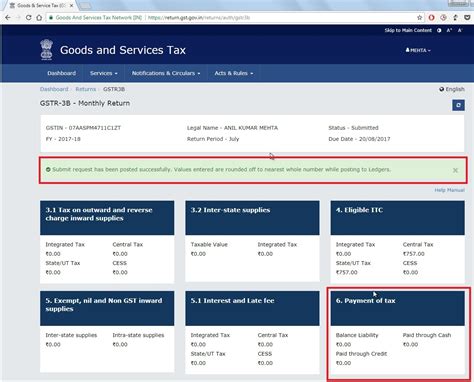Click the Paid through Credit label
Screen dimensions: 474x382
(x=361, y=354)
